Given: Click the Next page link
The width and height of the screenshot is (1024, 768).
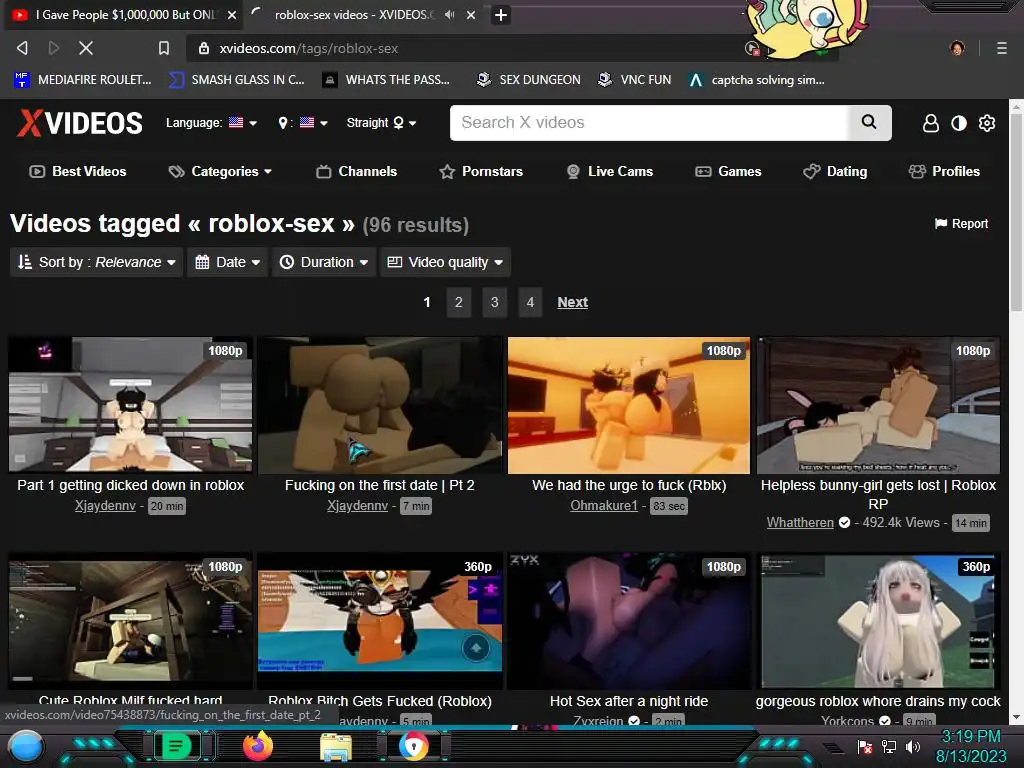Looking at the screenshot, I should (573, 302).
